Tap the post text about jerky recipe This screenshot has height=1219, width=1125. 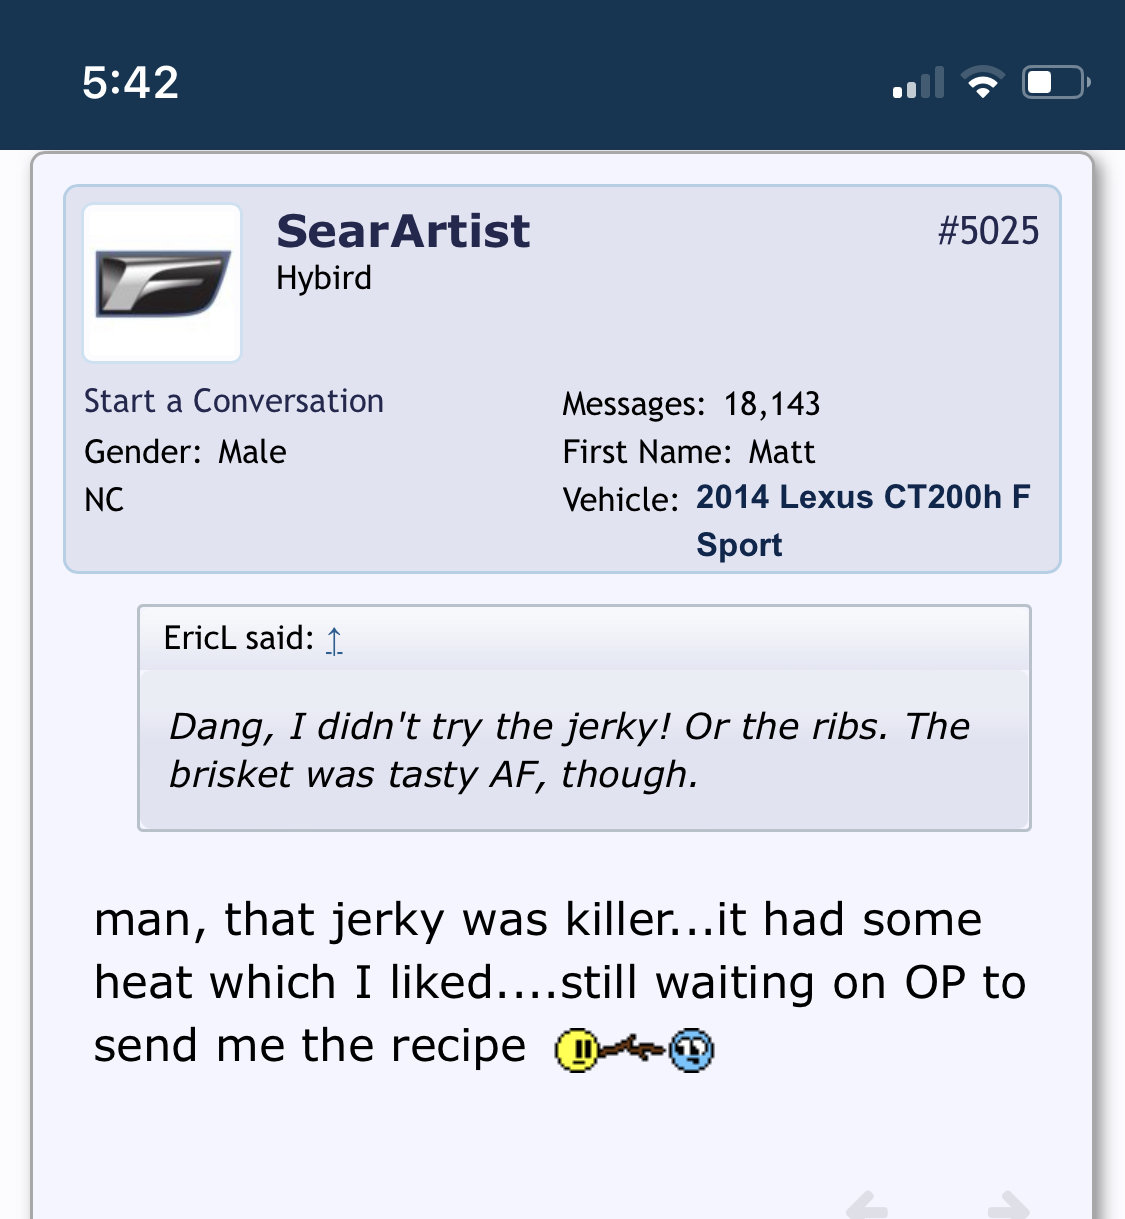560,983
